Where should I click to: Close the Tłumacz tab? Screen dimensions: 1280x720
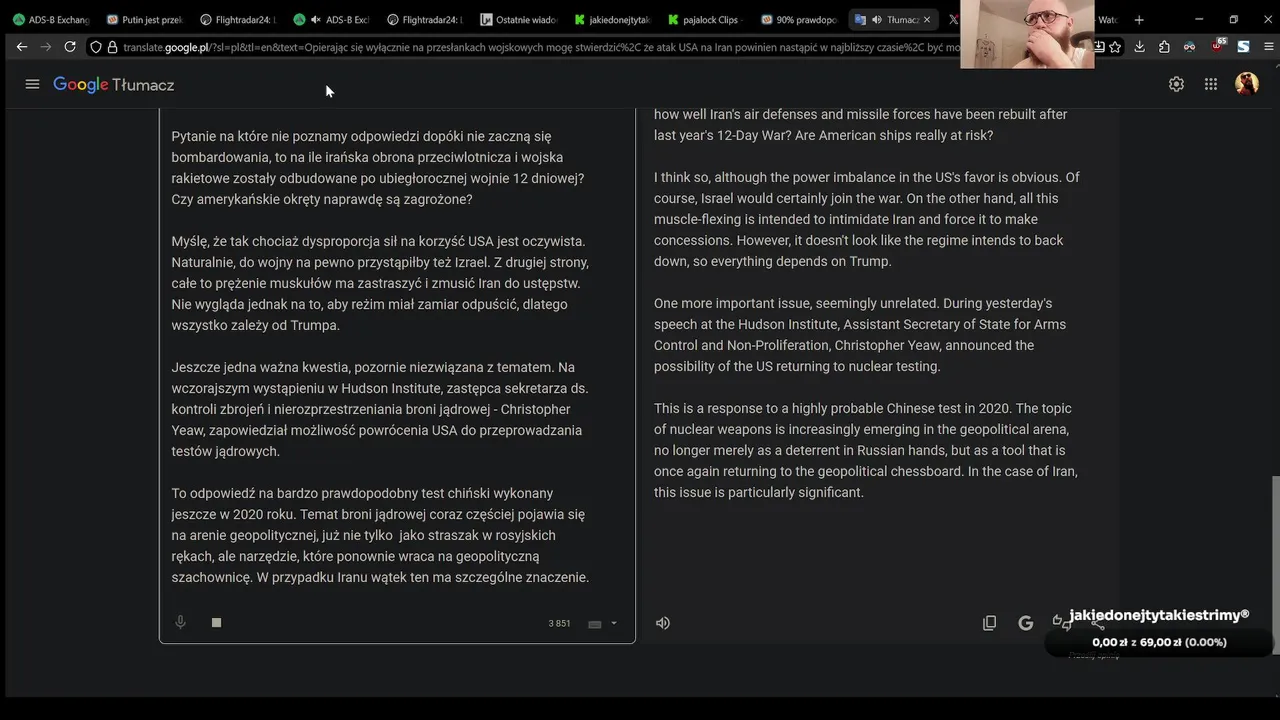tap(927, 19)
